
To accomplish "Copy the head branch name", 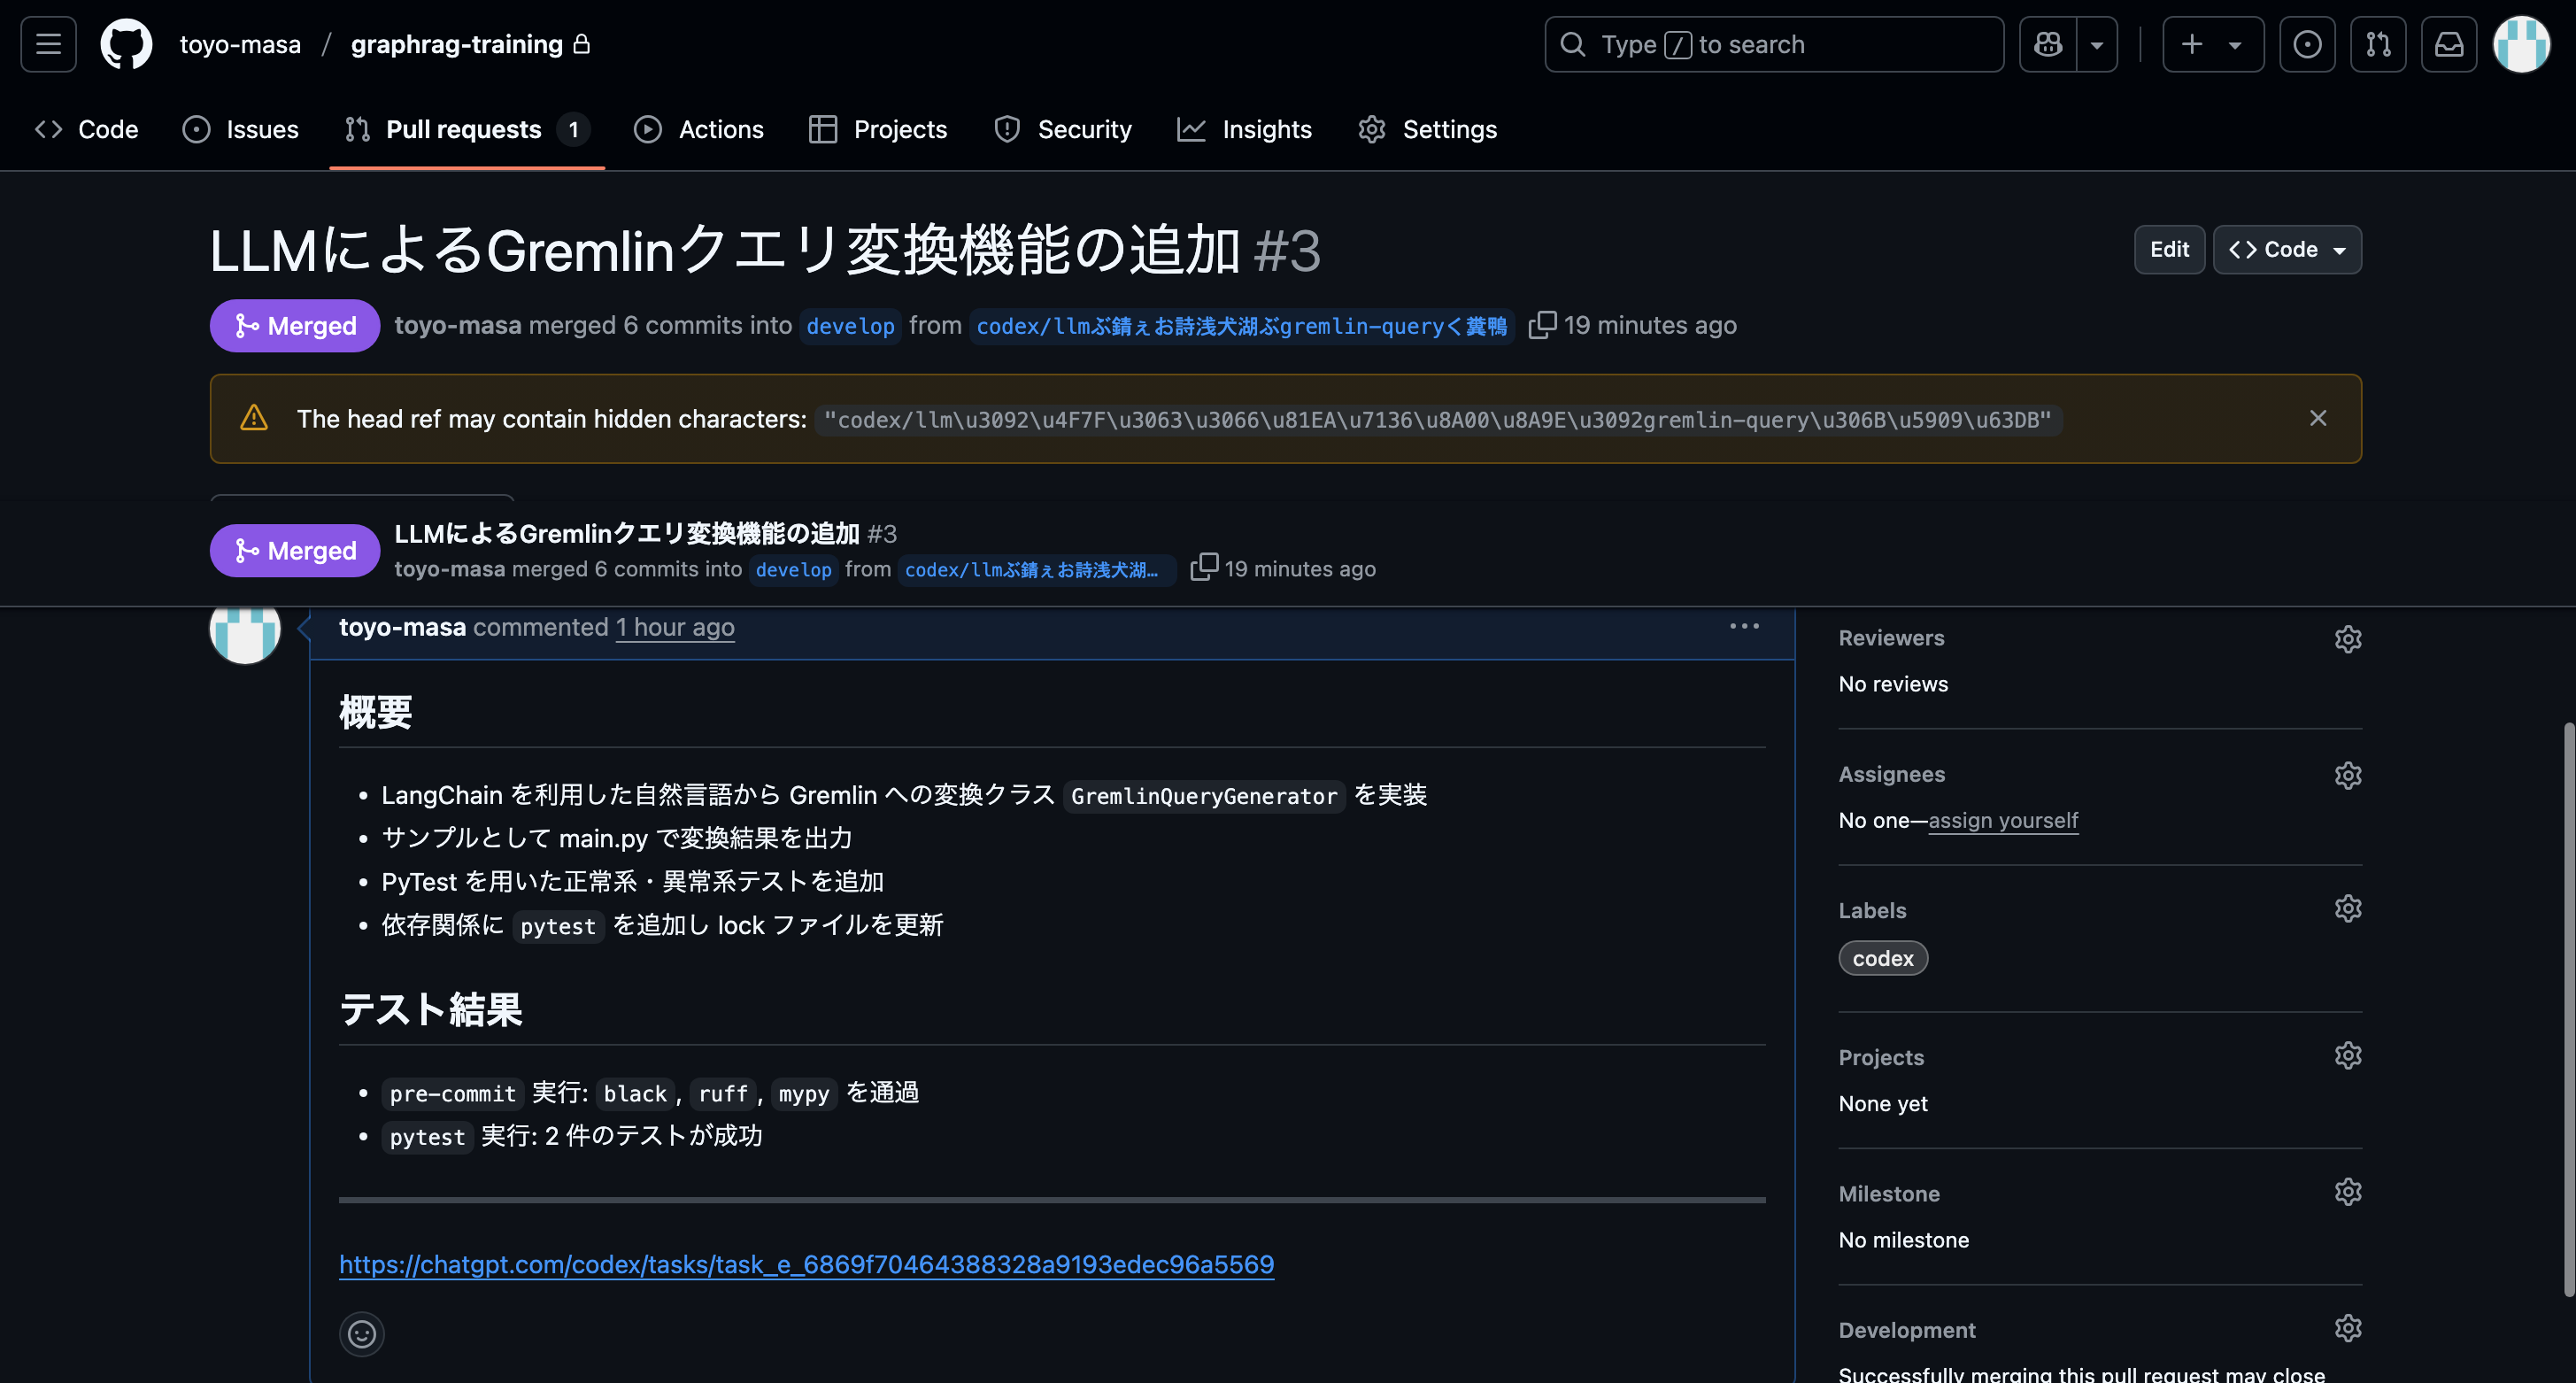I will tap(1543, 325).
